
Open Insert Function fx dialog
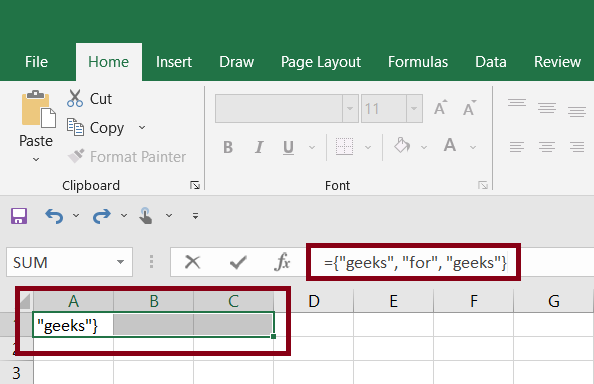[x=283, y=262]
